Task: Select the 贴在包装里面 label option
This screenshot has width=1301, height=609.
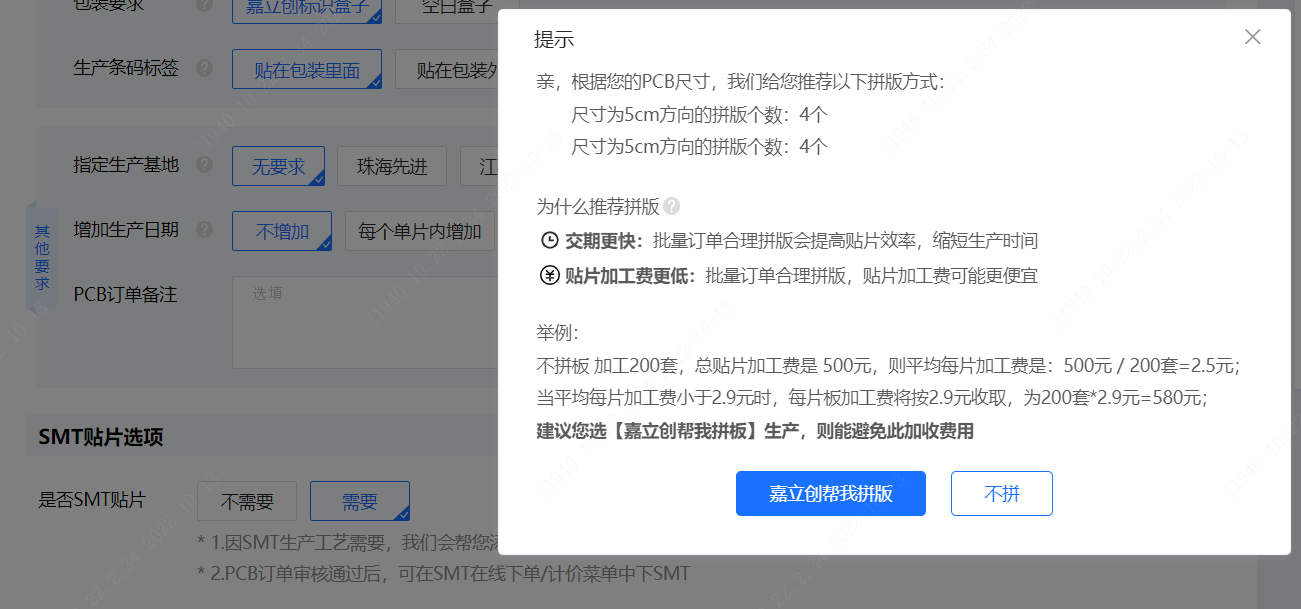Action: [x=306, y=70]
